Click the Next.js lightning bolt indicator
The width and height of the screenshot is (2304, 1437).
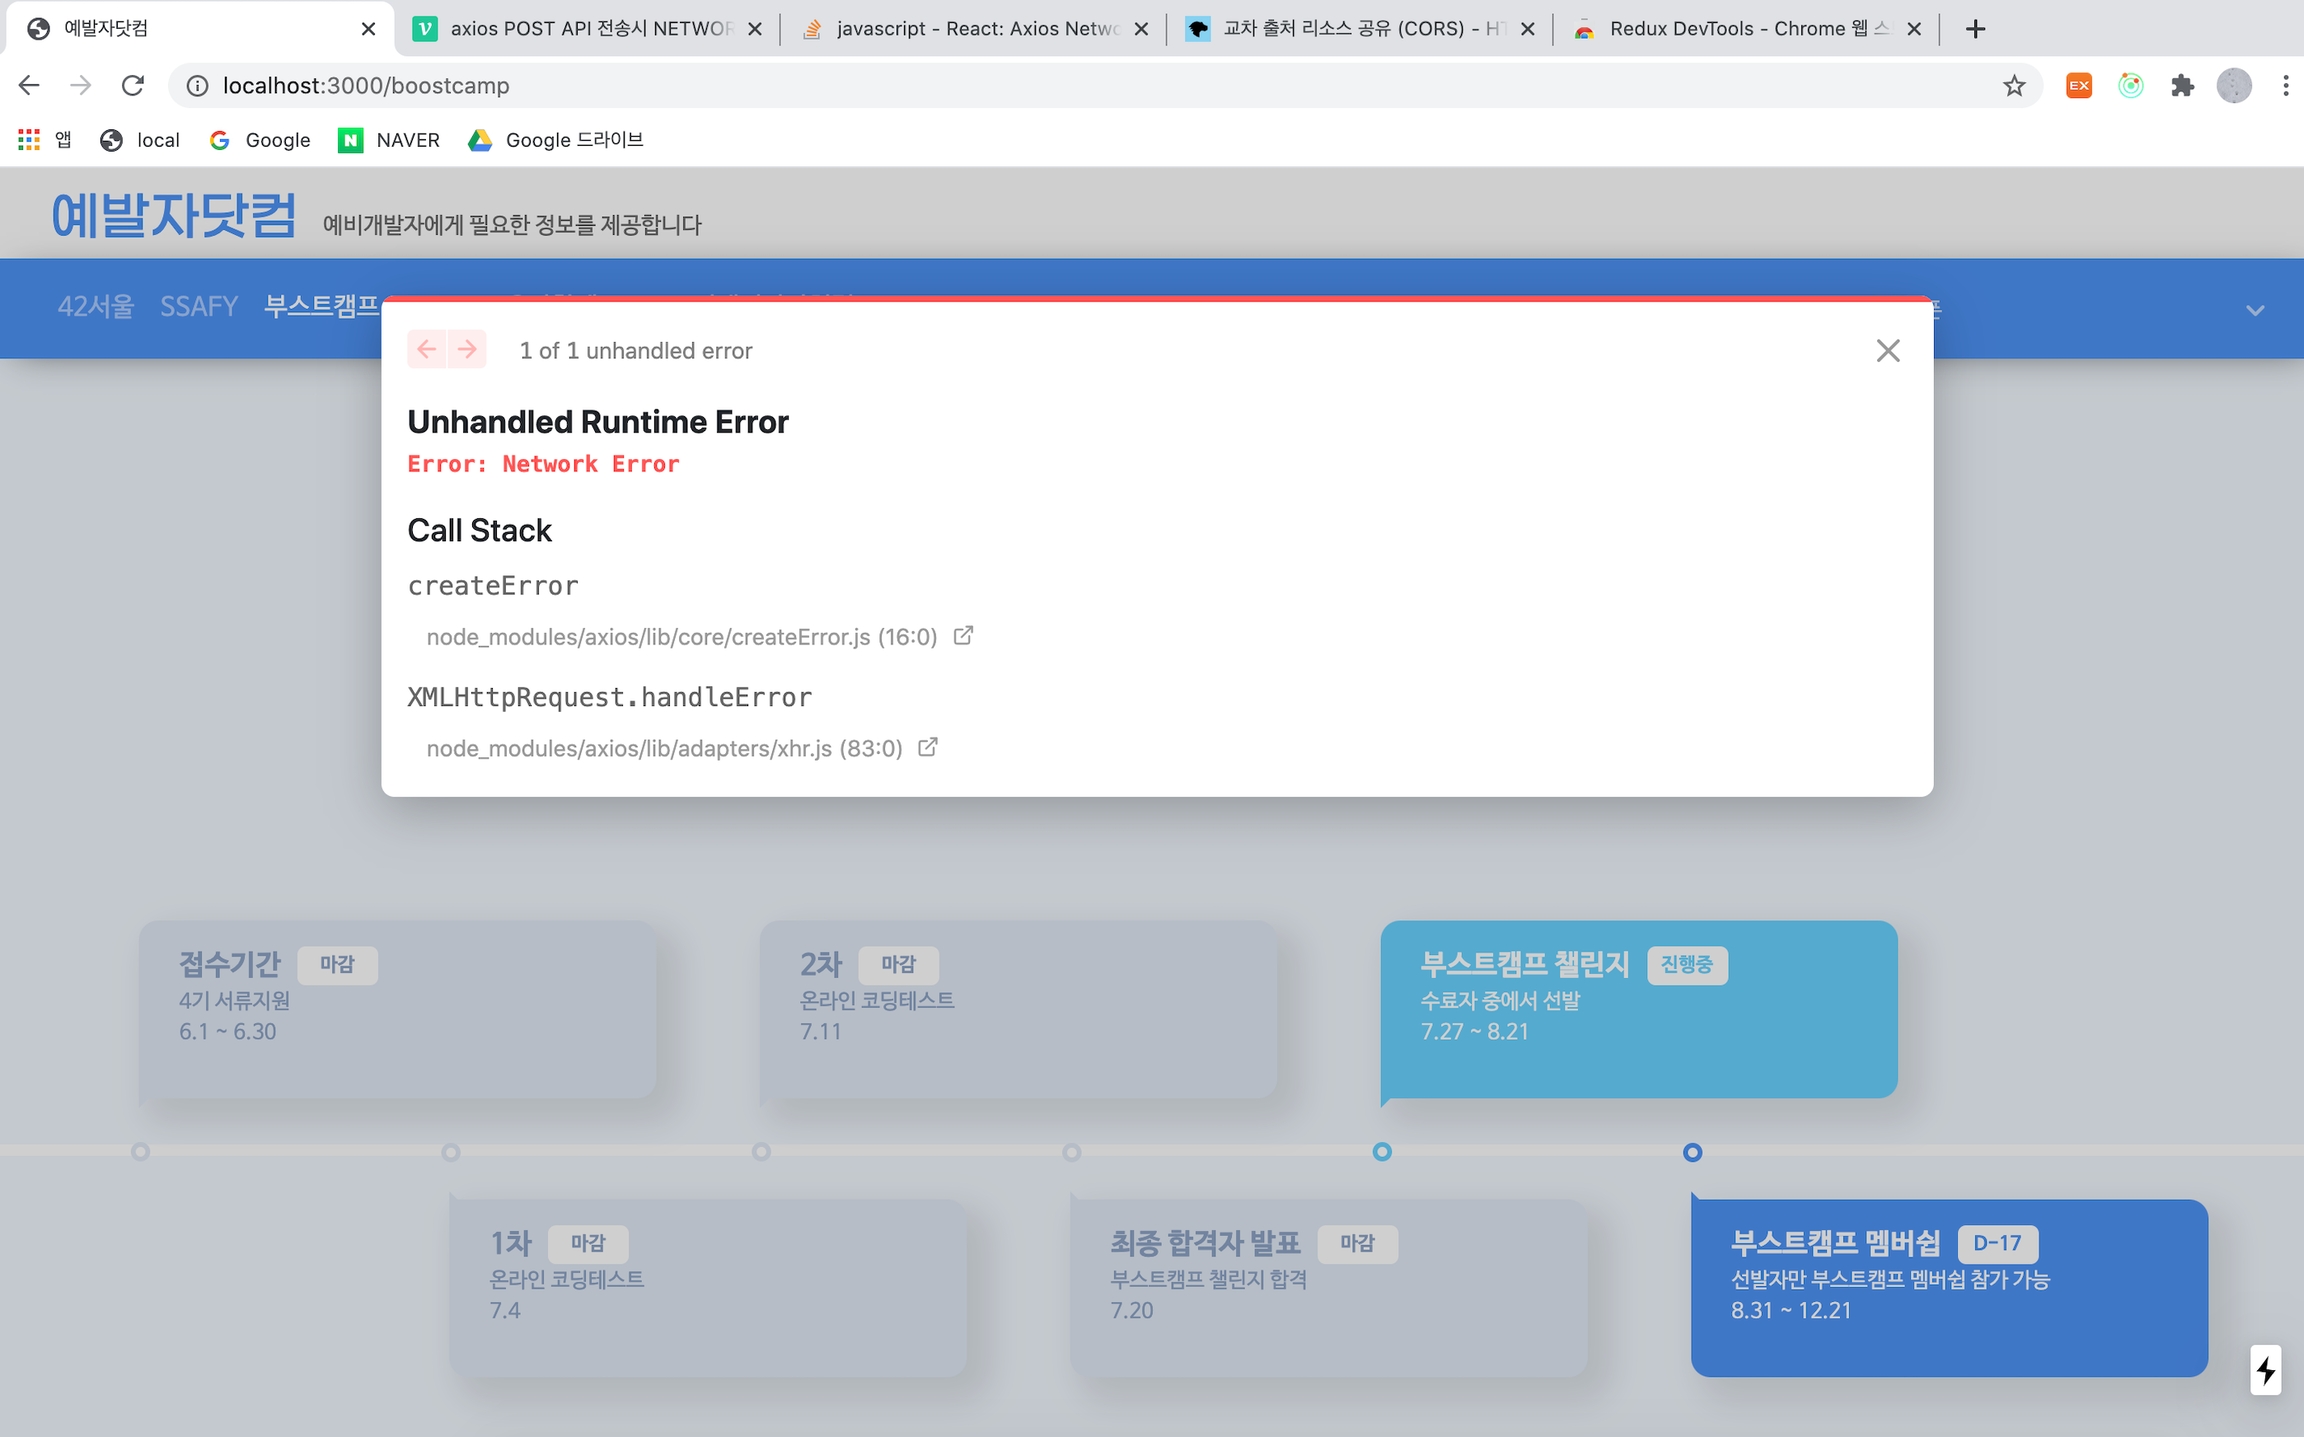point(2265,1369)
